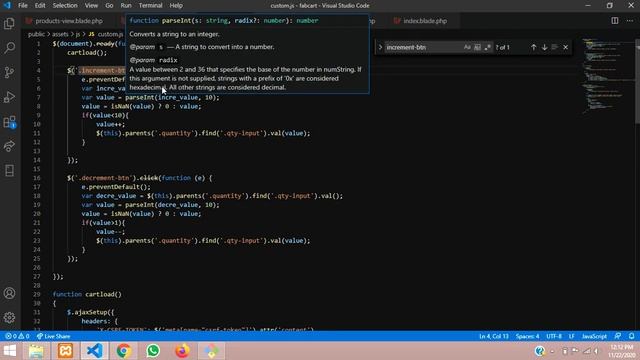The height and width of the screenshot is (360, 640).
Task: Toggle Use Regular Expression in find widget
Action: click(488, 47)
